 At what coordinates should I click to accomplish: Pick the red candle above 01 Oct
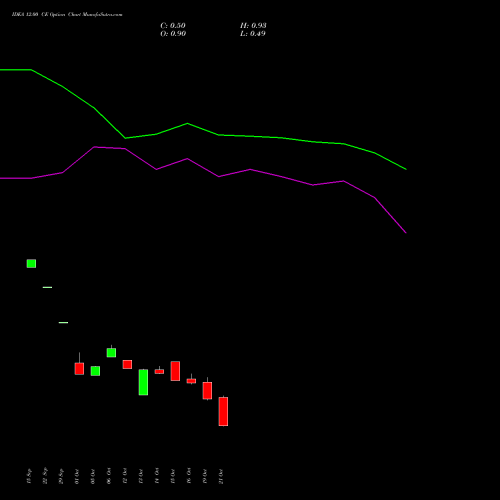pos(79,368)
